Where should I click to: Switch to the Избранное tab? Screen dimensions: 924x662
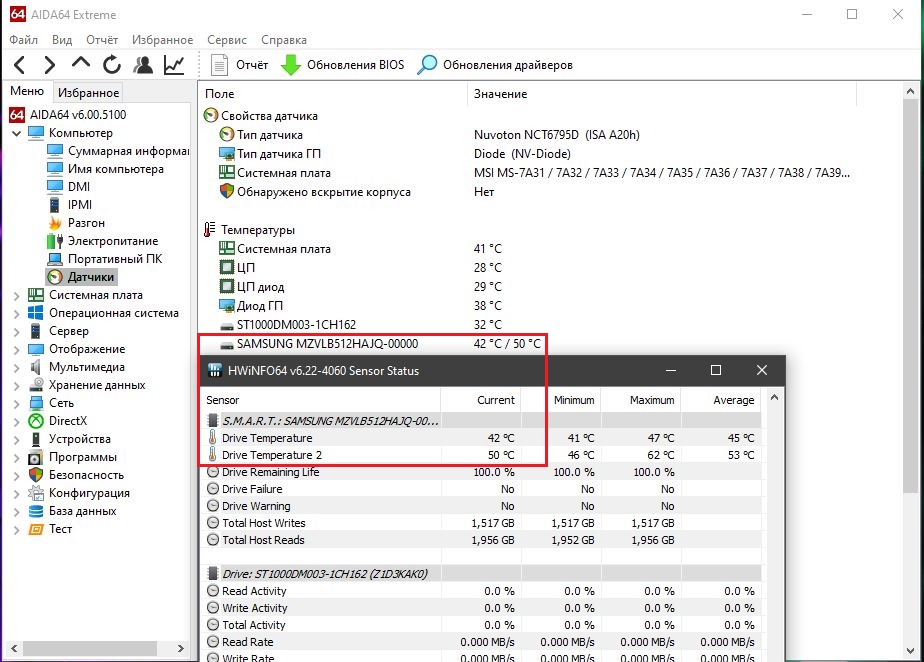coord(88,93)
